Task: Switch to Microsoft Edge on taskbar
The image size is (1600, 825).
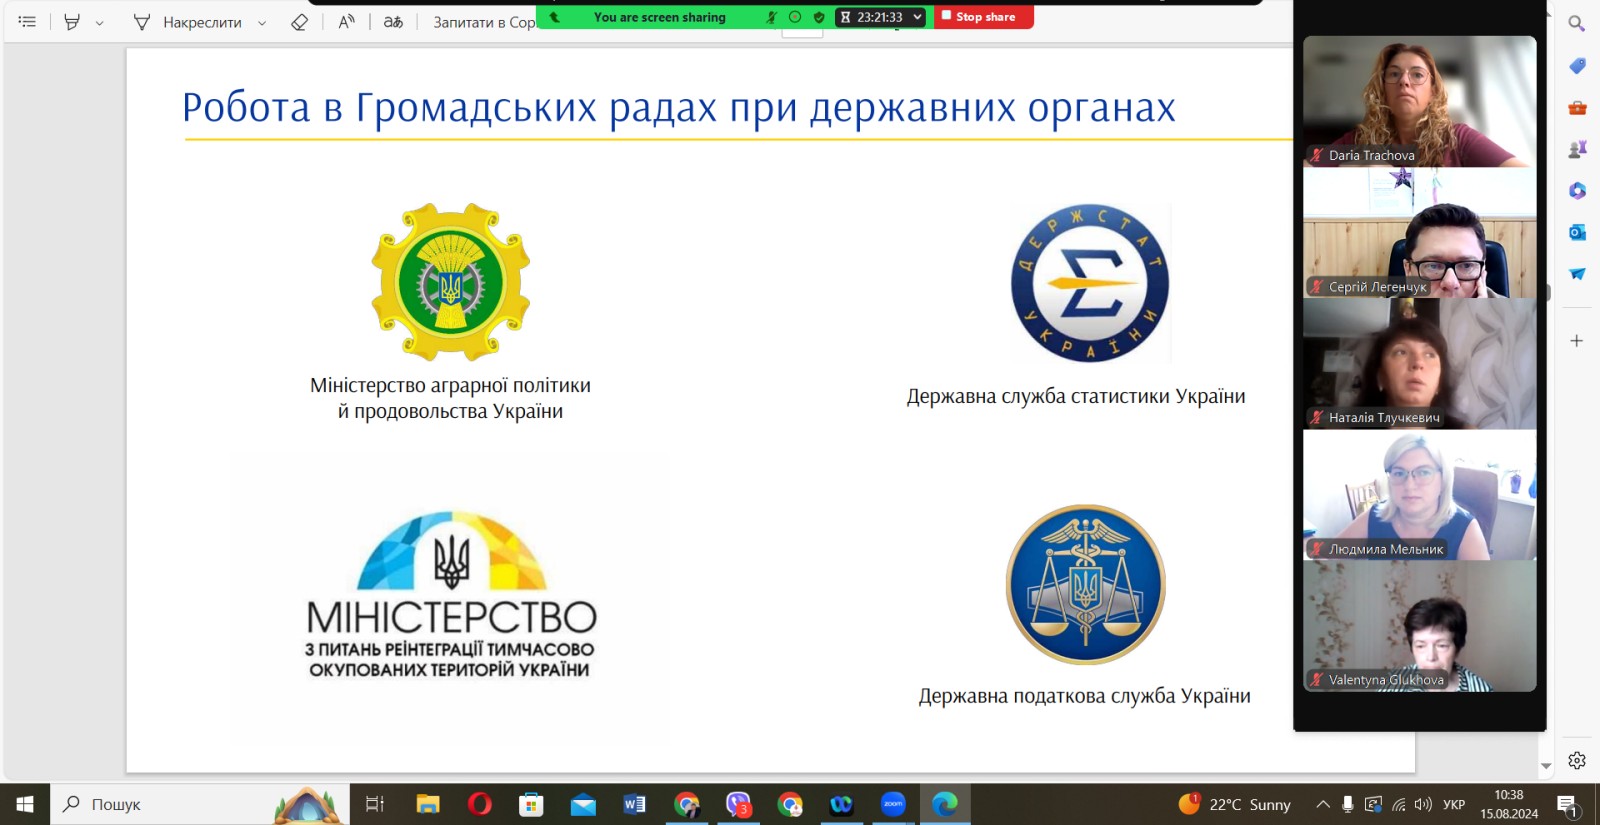Action: point(945,804)
